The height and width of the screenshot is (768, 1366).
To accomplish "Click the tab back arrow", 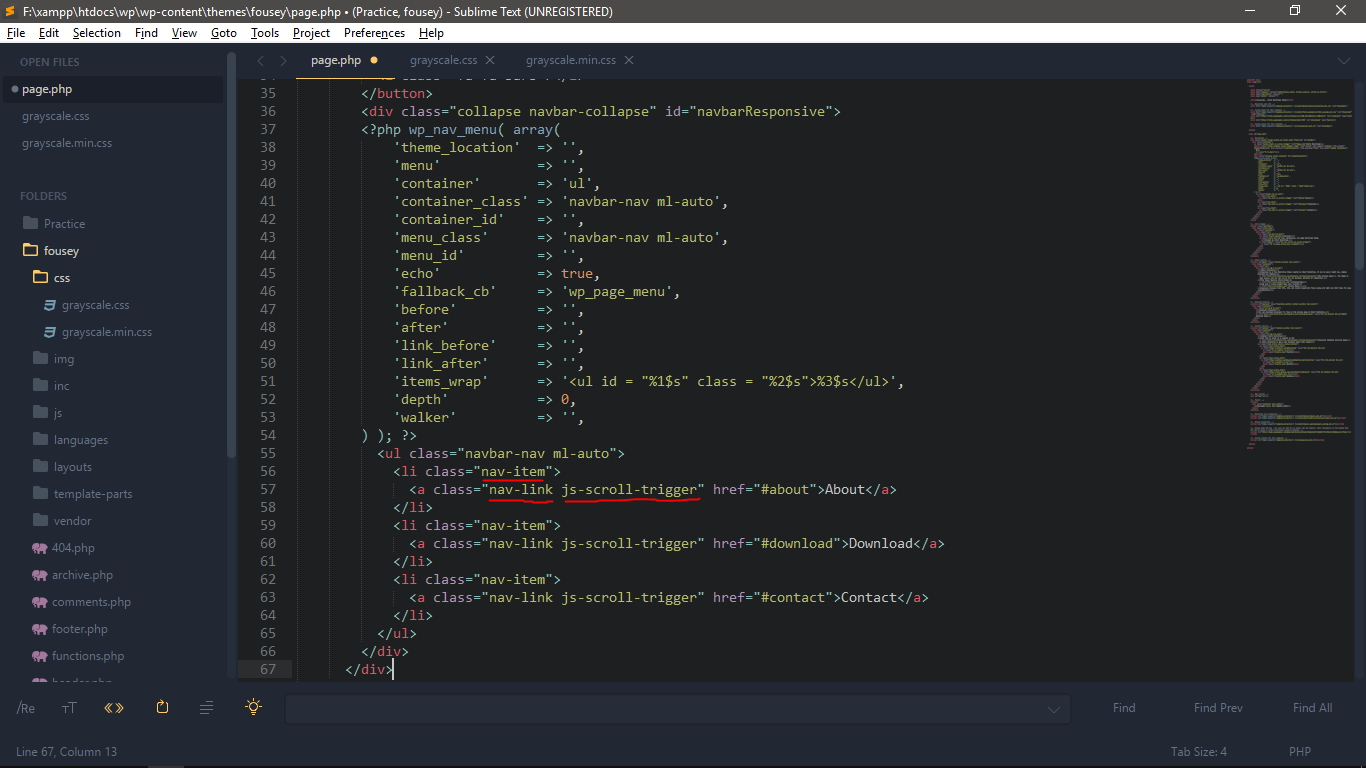I will tap(261, 61).
